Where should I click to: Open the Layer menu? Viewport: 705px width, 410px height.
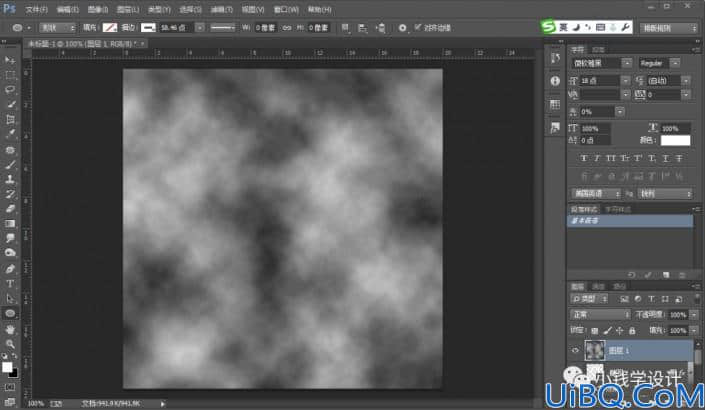[x=128, y=9]
